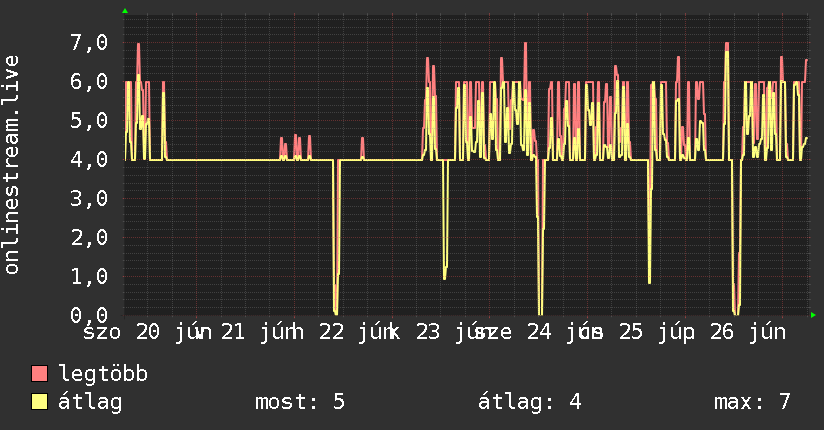The height and width of the screenshot is (430, 824).
Task: Click the '22 jún' date label
Action: [359, 332]
